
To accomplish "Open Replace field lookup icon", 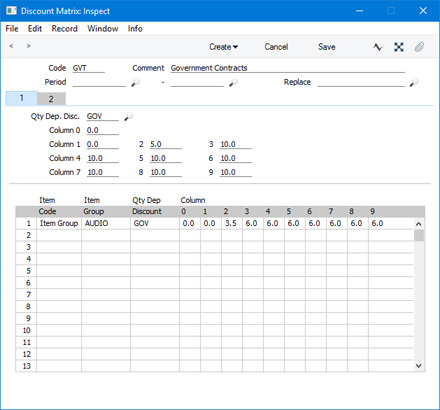I will [414, 82].
